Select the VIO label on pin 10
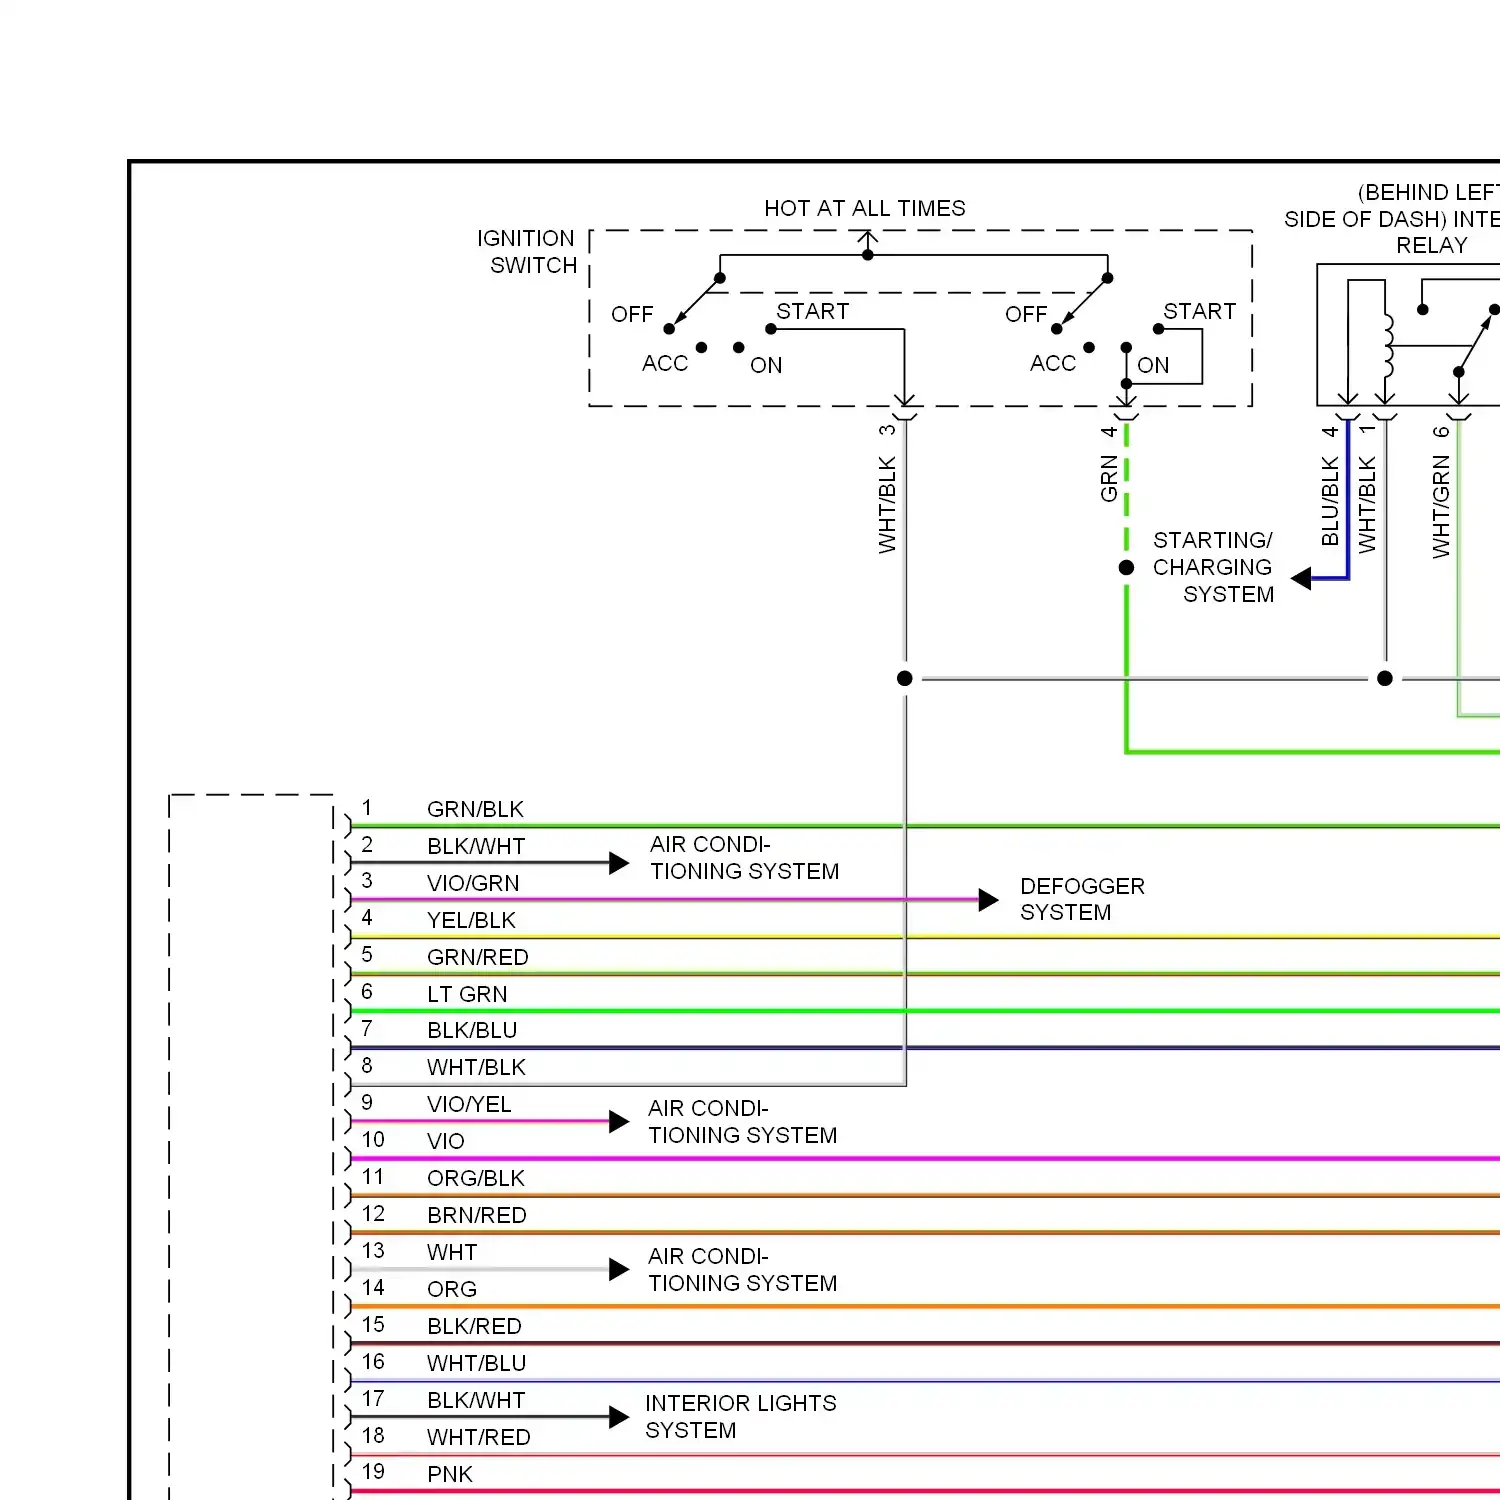Screen dimensions: 1500x1500 445,1141
